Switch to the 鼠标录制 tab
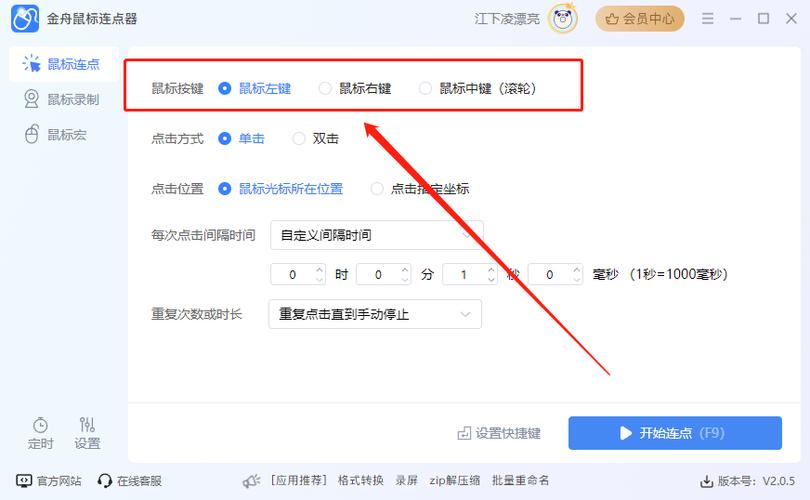Screen dimensions: 810x500 (62, 99)
